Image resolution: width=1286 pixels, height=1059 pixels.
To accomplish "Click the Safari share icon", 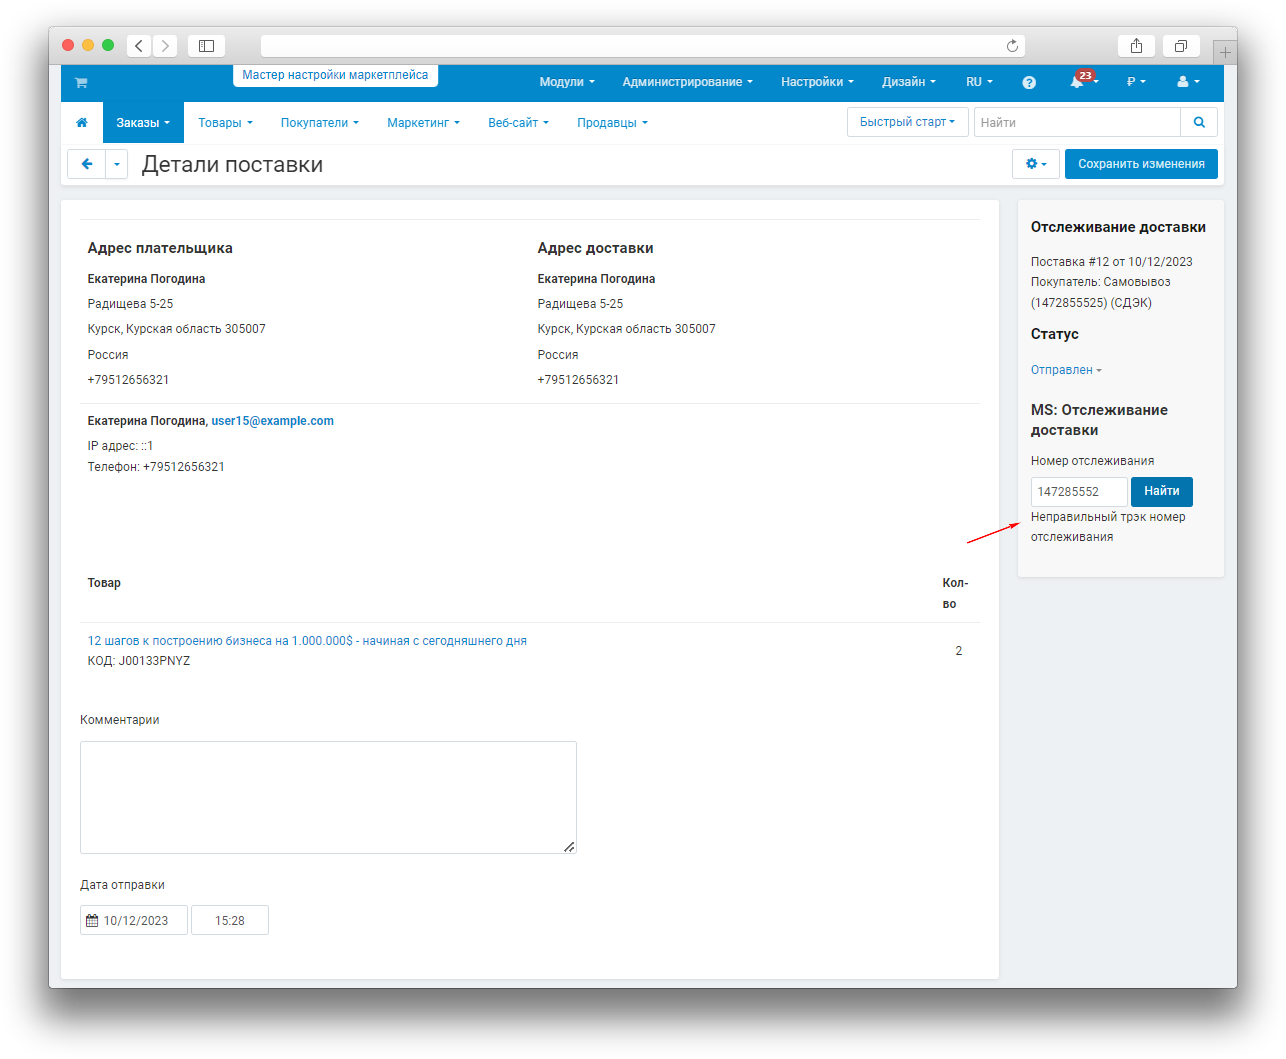I will pos(1136,46).
